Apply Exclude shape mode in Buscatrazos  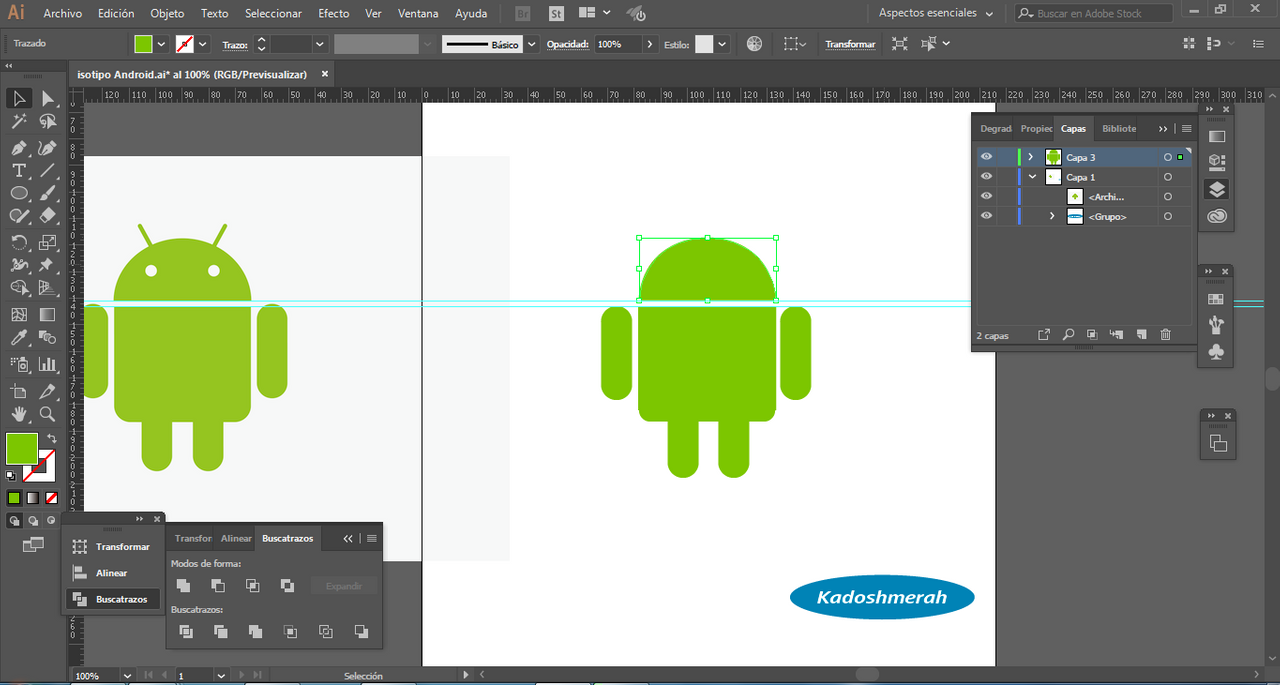pyautogui.click(x=287, y=585)
